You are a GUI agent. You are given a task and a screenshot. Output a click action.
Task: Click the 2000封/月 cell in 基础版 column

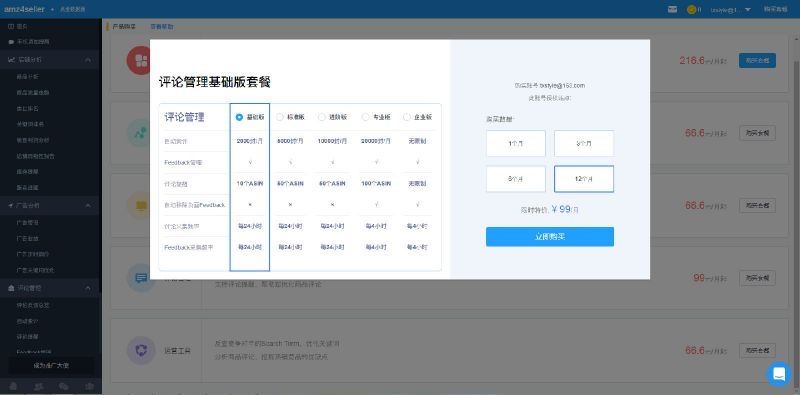(x=249, y=141)
